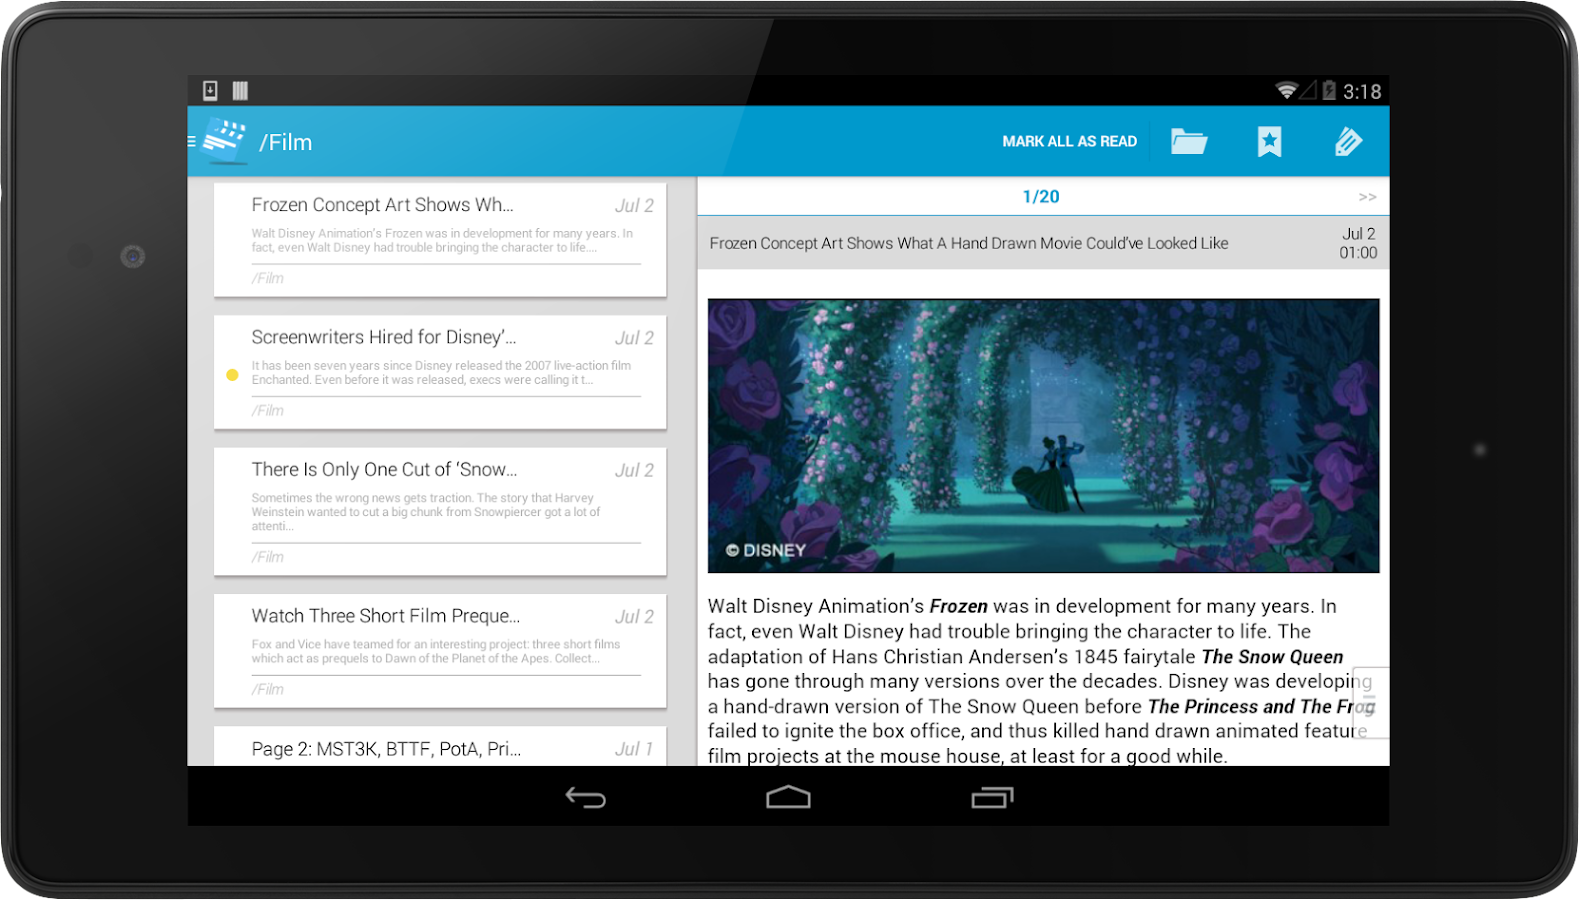
Task: Click the /Film tag under Frozen item
Action: (268, 278)
